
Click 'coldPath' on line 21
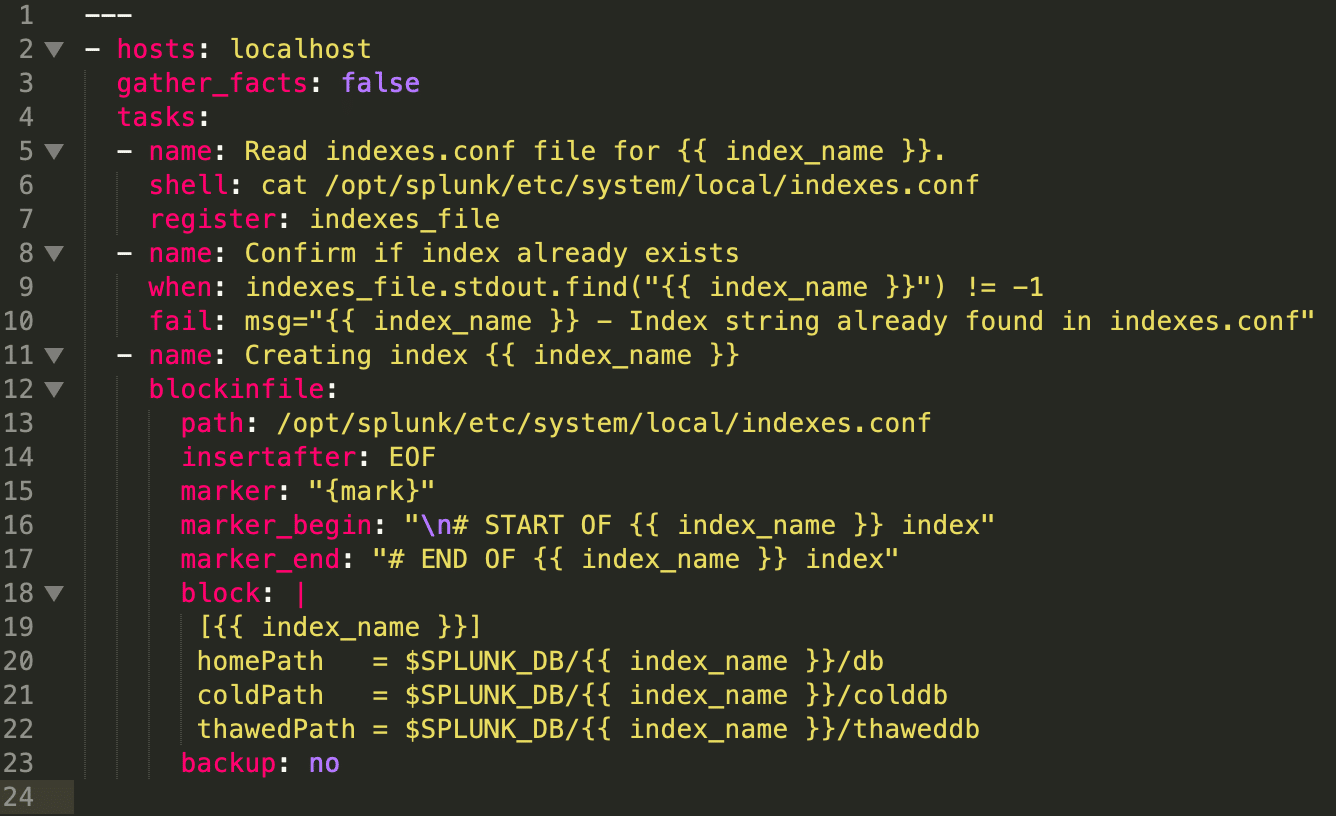[261, 695]
